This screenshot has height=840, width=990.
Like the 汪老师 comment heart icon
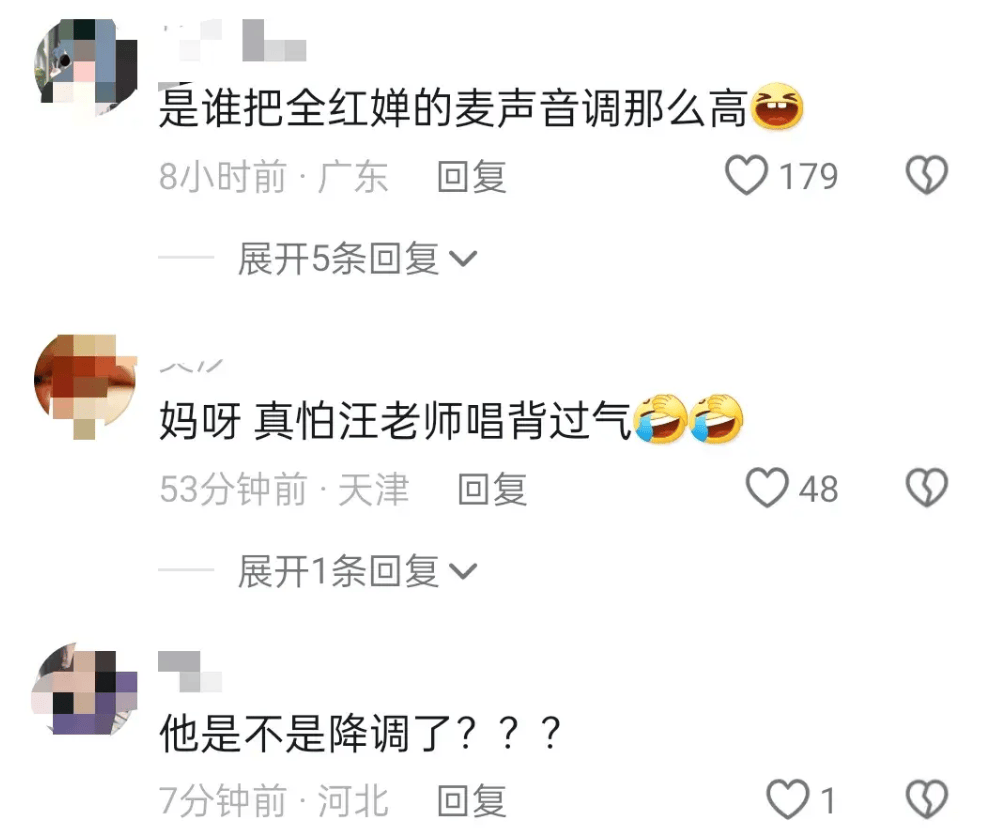(767, 488)
